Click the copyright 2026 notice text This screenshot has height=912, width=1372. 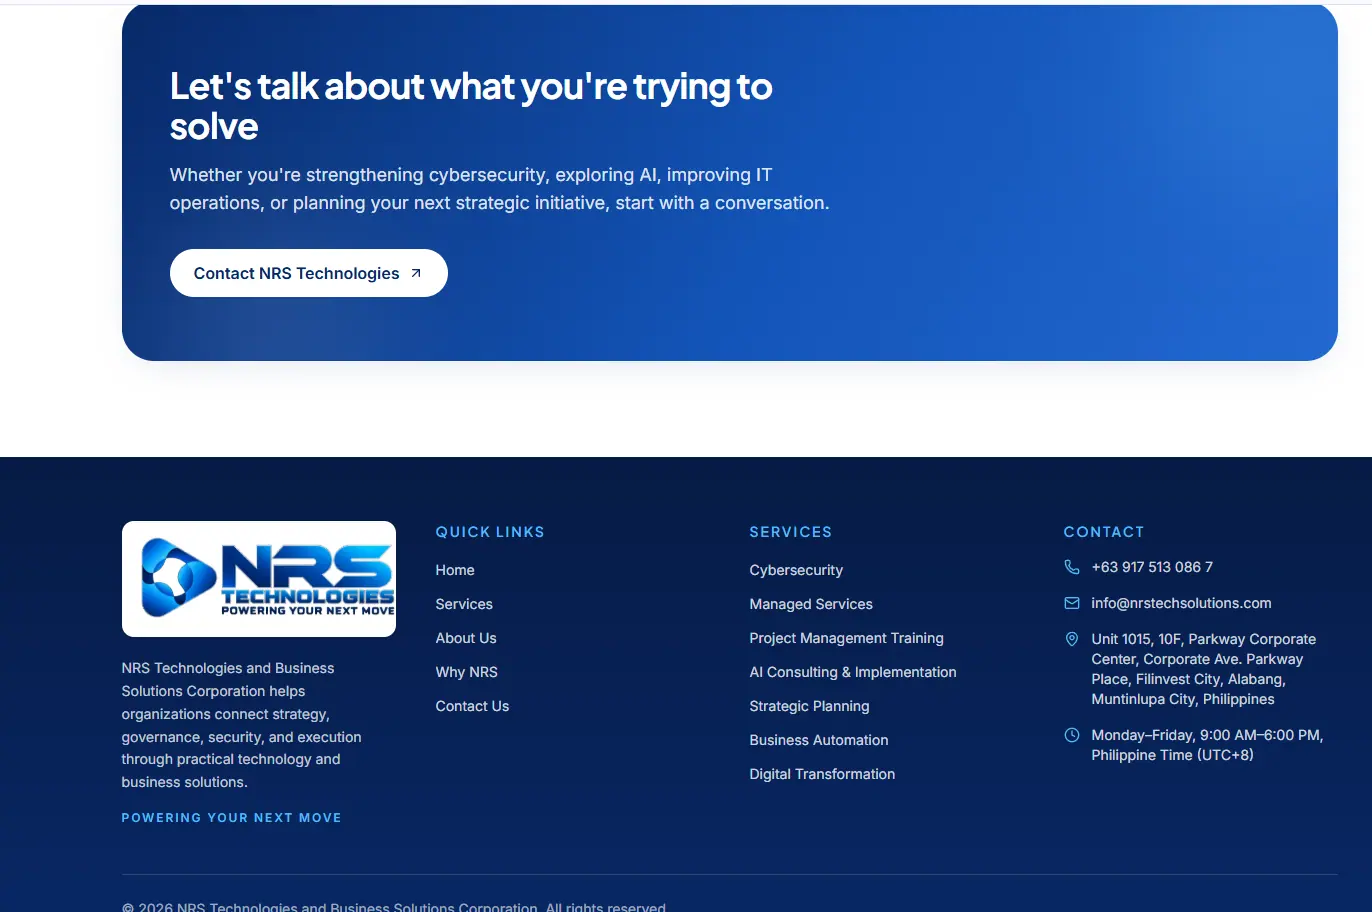pyautogui.click(x=394, y=907)
